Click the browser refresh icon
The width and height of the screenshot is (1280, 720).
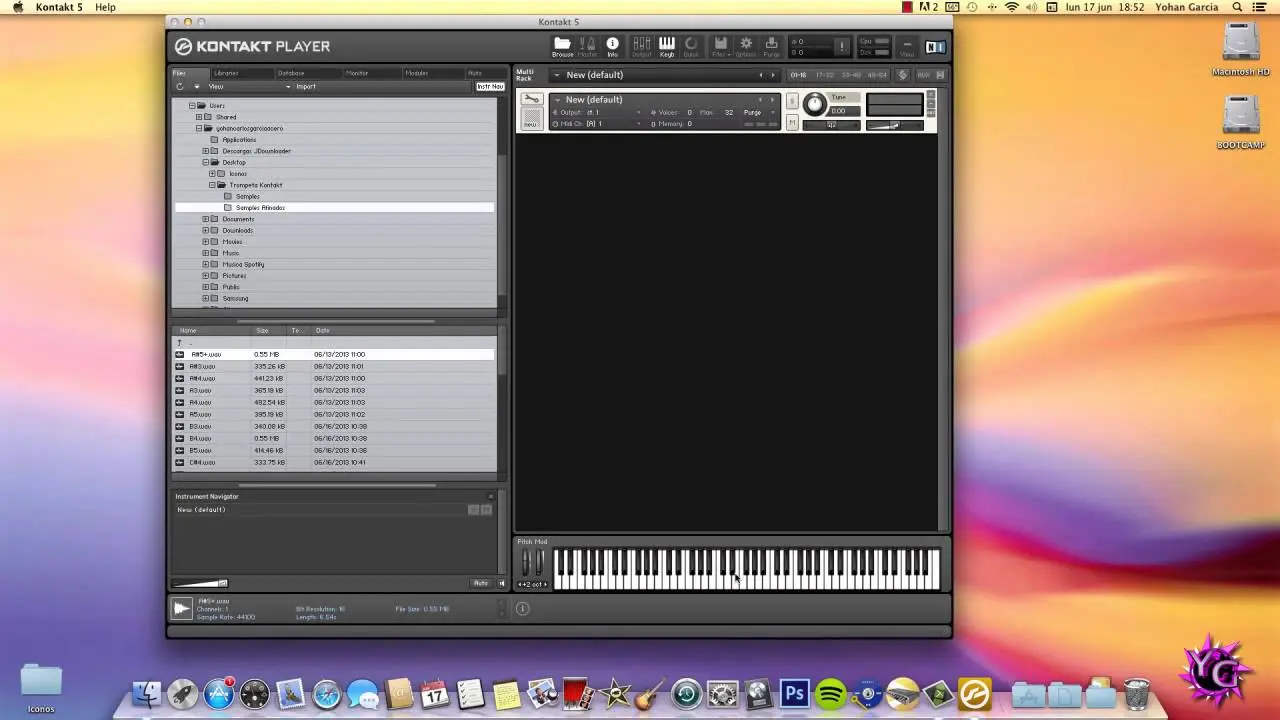tap(180, 87)
